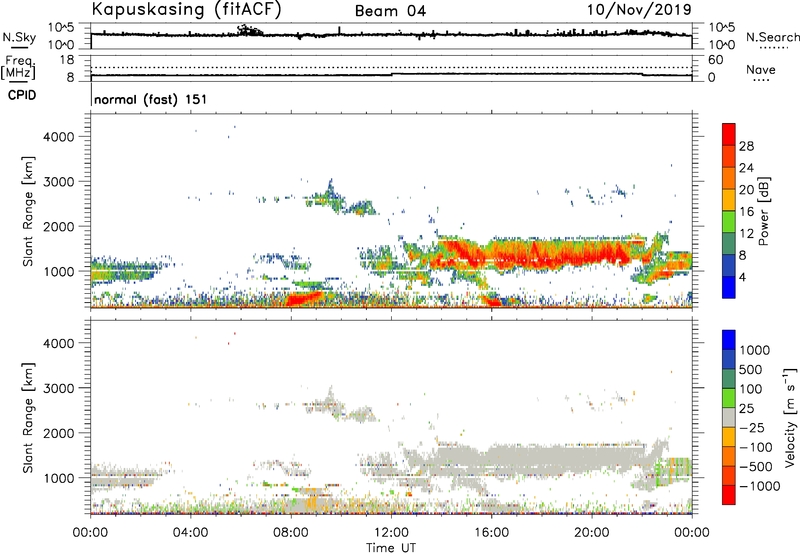This screenshot has width=800, height=554.
Task: Click the 'Freq. [MHz]' axis label
Action: pyautogui.click(x=18, y=68)
